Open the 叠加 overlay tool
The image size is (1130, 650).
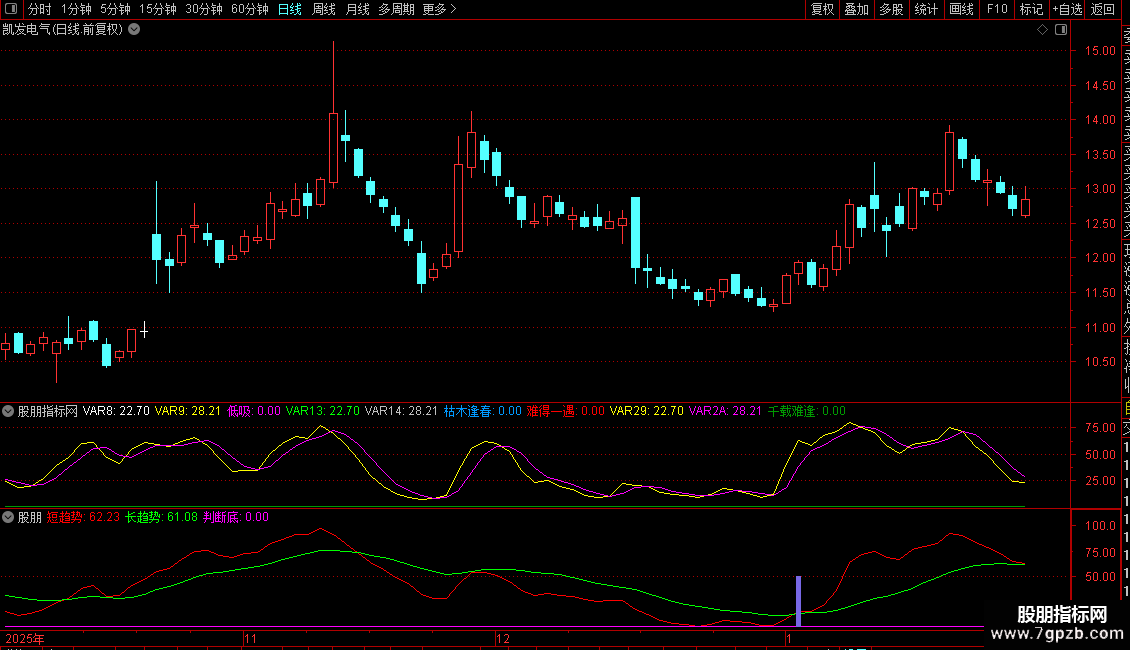[856, 9]
